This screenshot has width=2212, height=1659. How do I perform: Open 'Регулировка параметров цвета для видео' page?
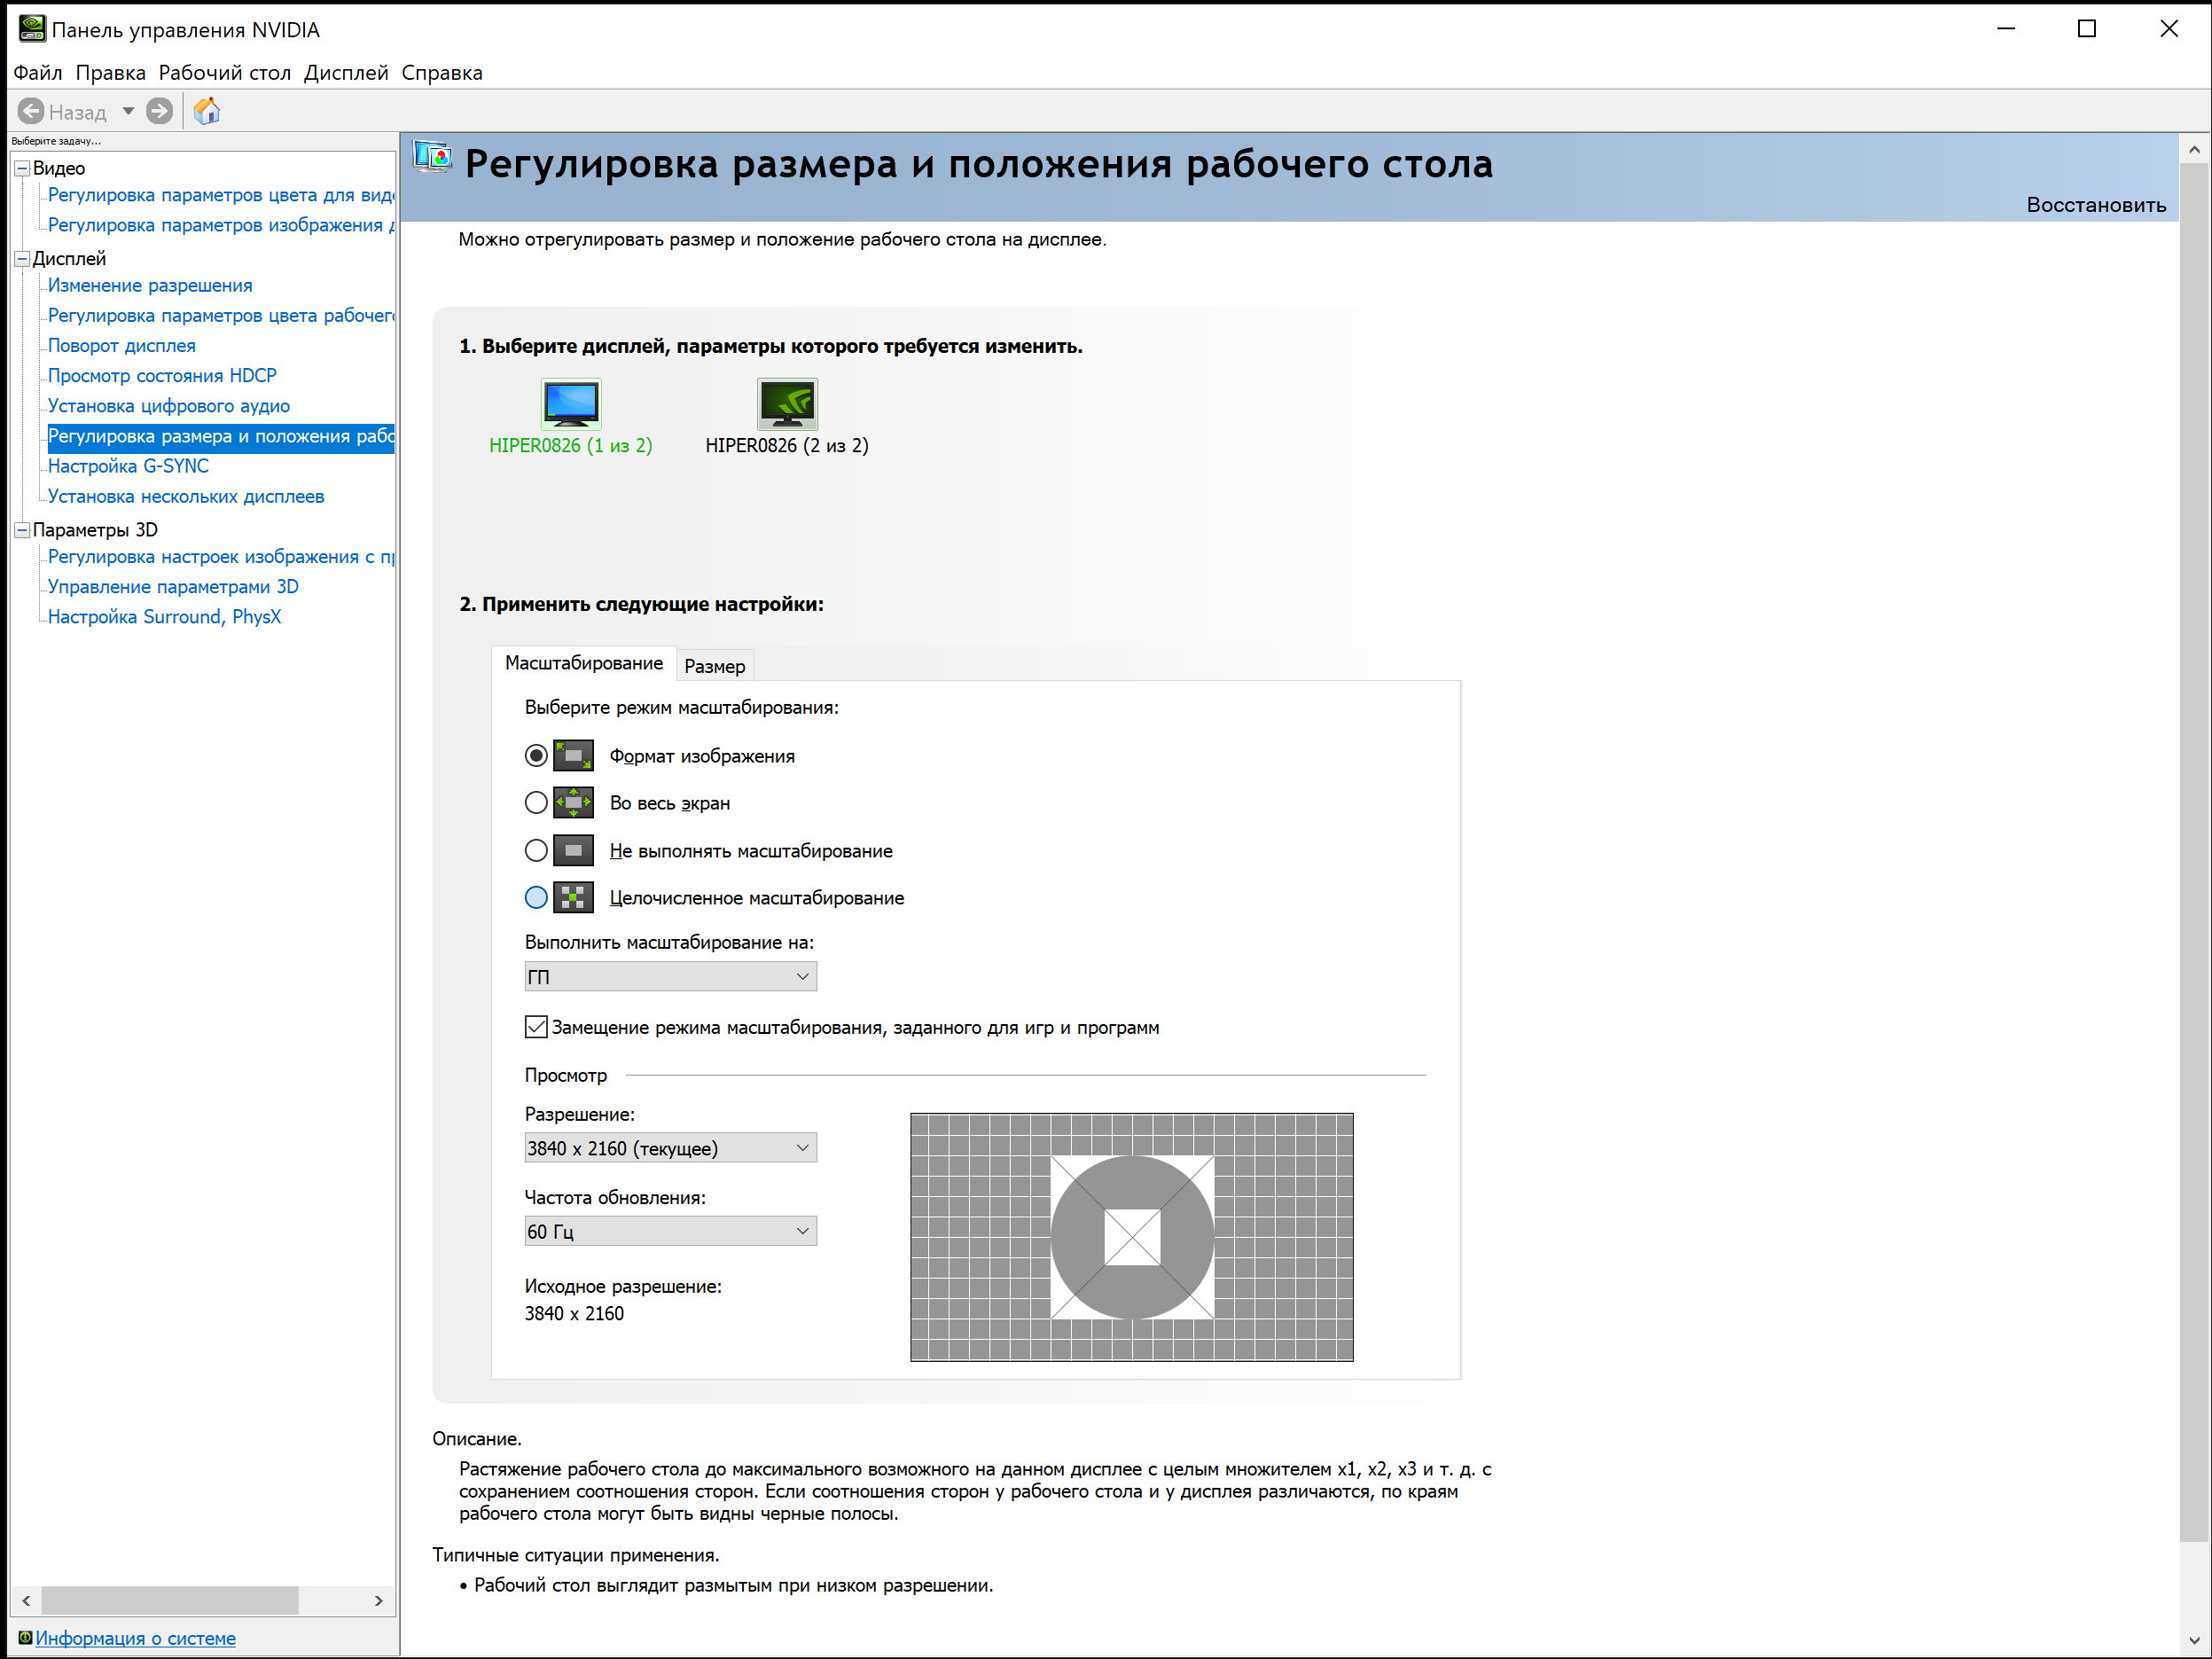[221, 195]
